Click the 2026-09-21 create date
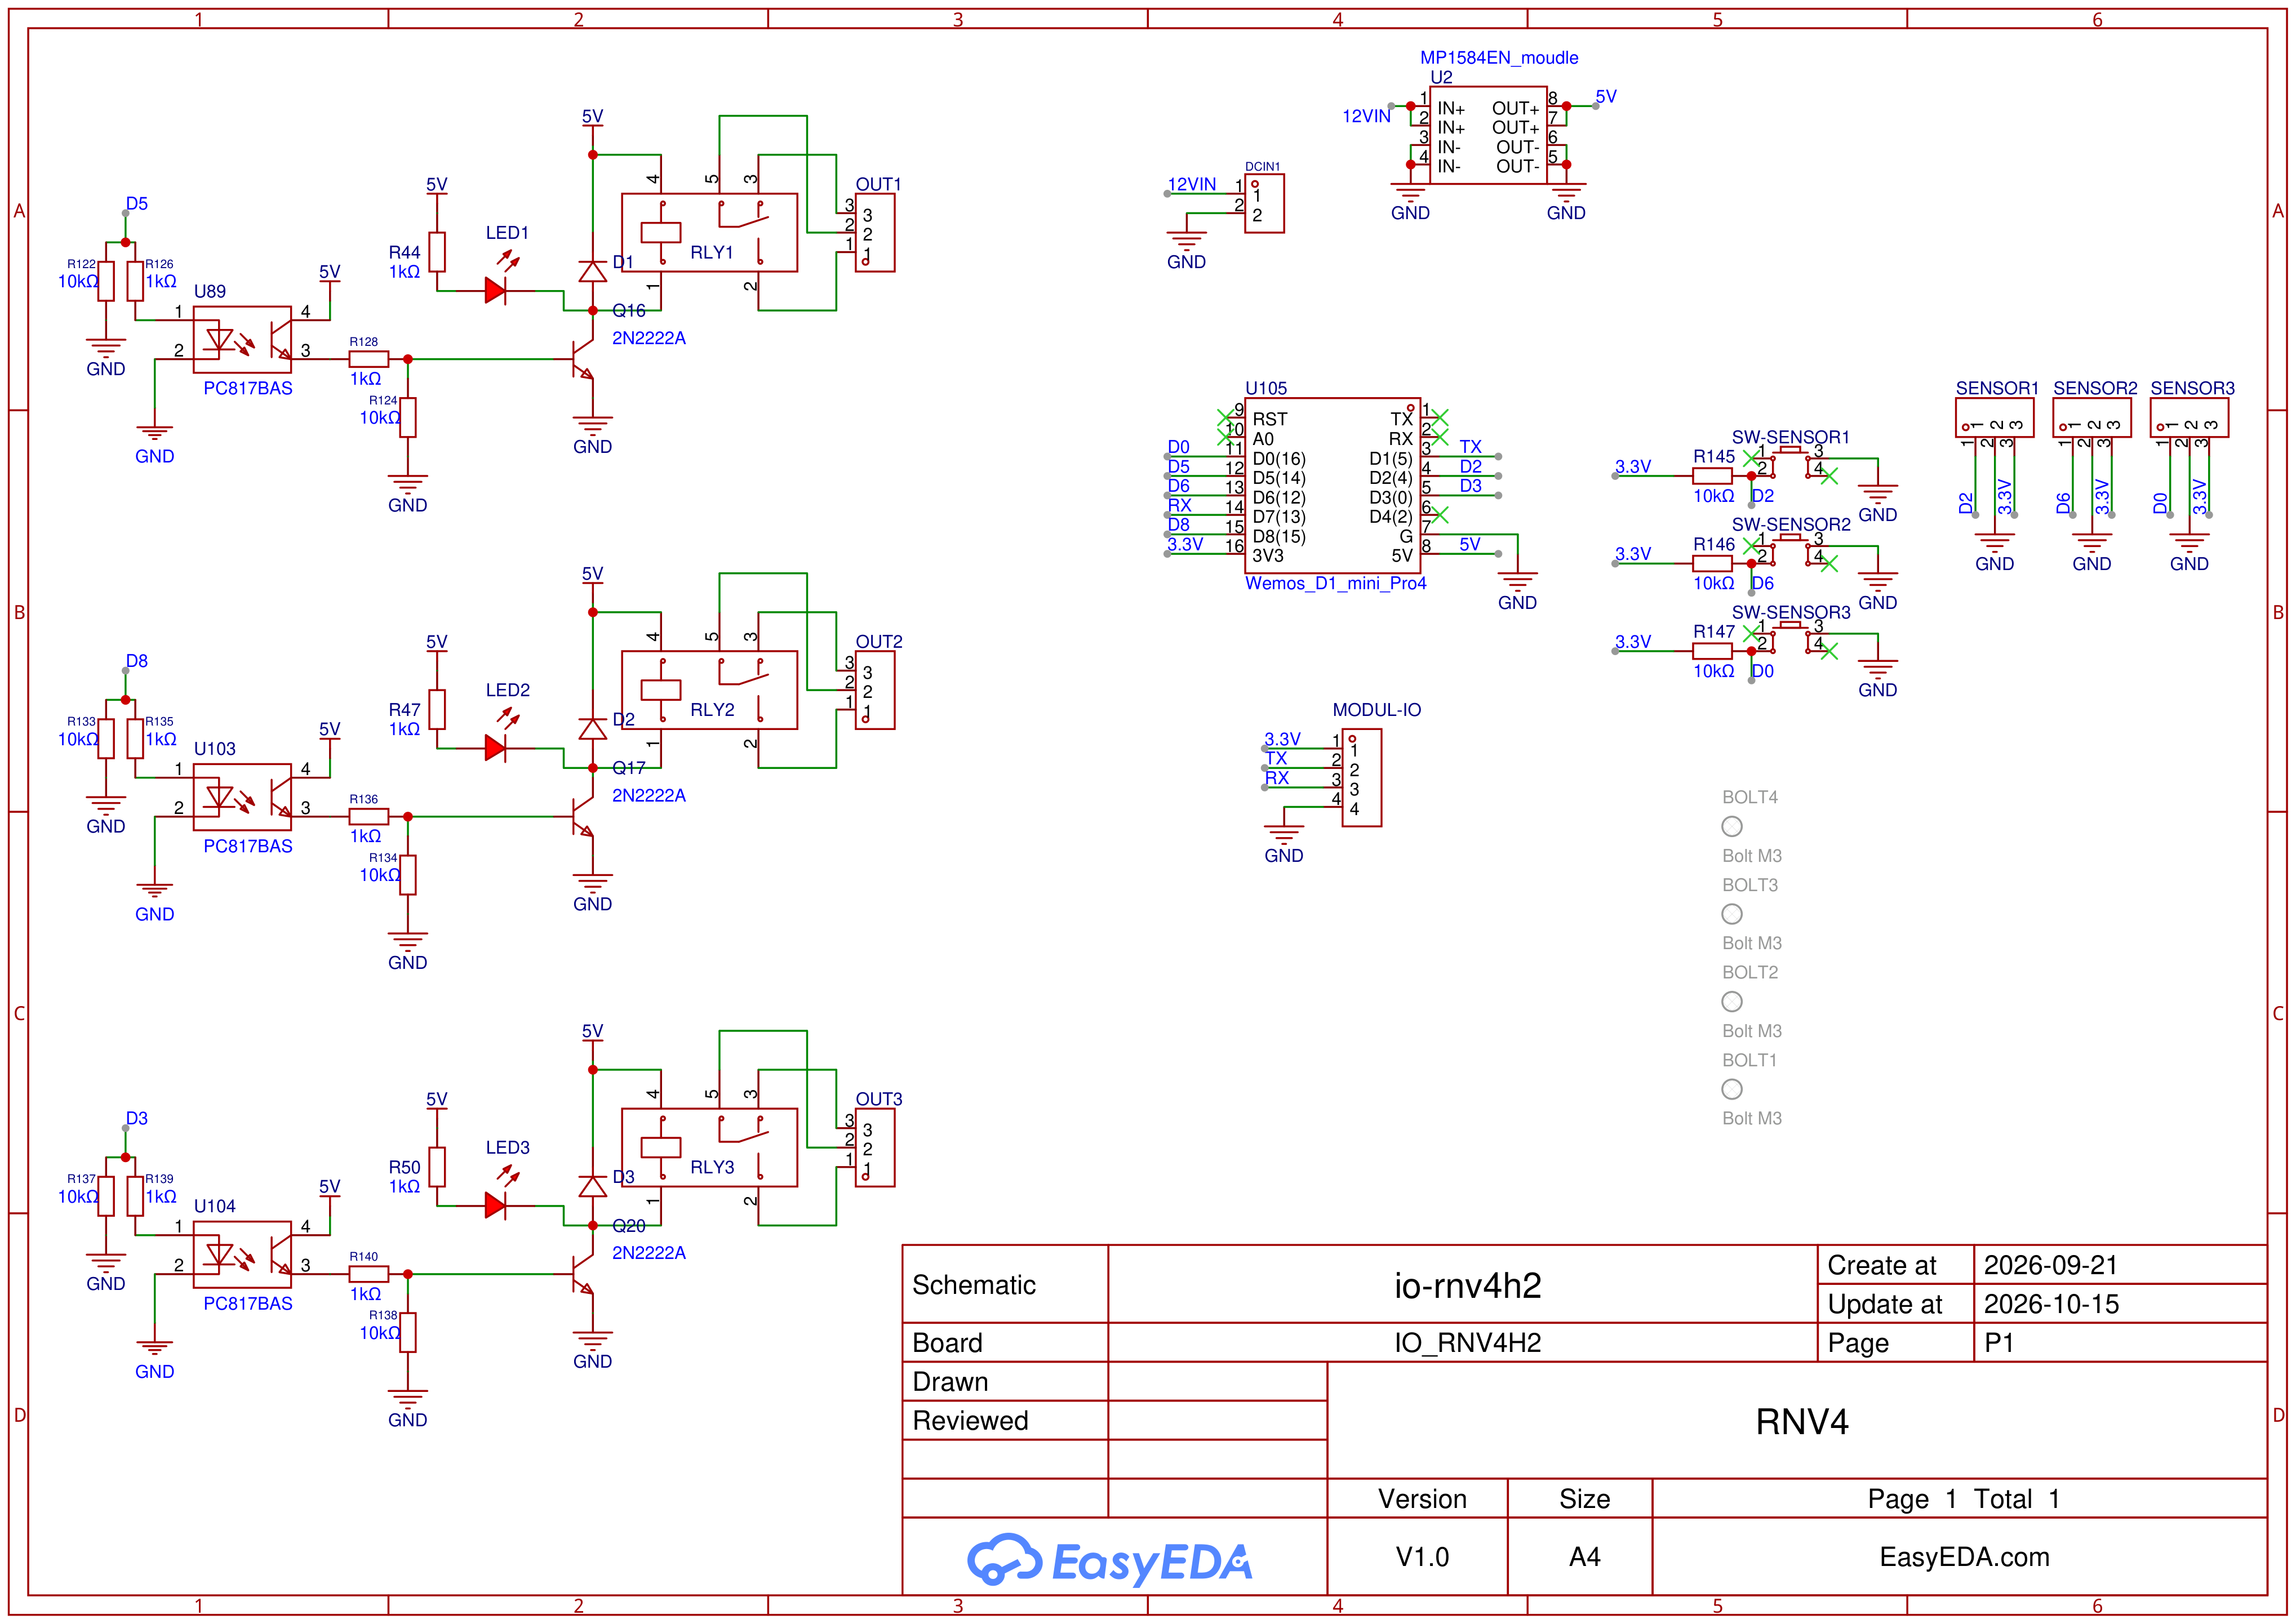The width and height of the screenshot is (2296, 1624). 2051,1265
